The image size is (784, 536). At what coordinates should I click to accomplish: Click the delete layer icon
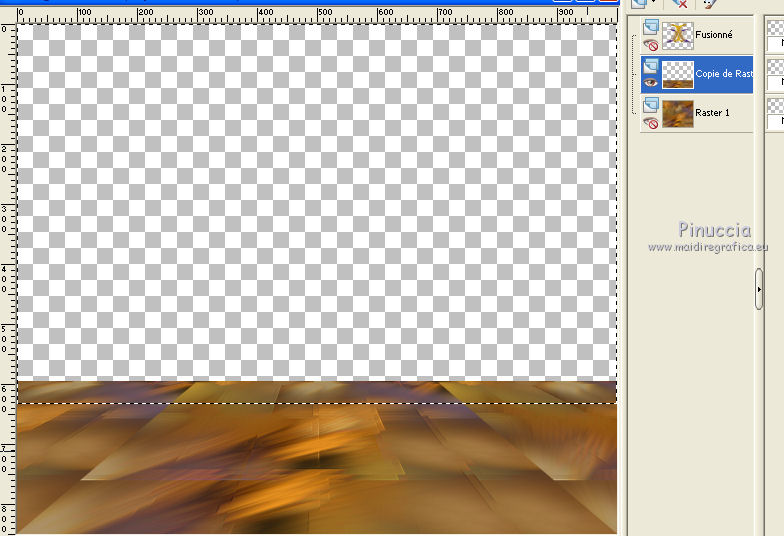(x=680, y=4)
